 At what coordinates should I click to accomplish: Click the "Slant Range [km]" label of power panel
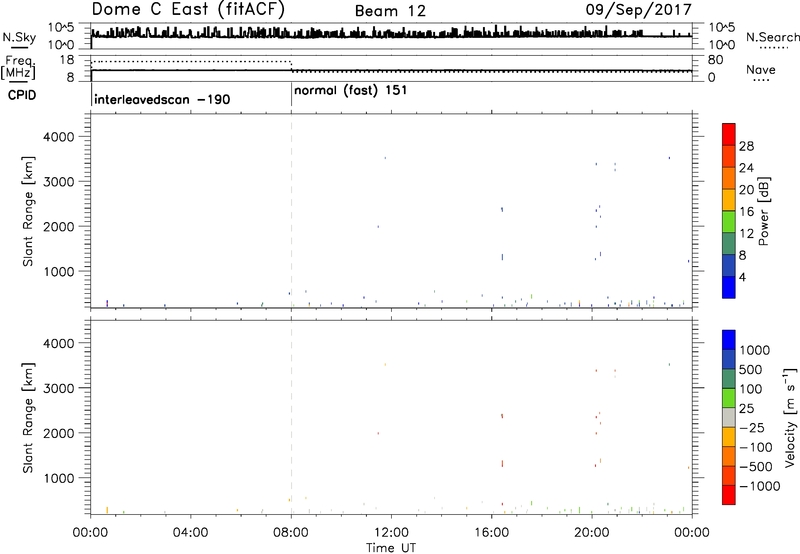[x=28, y=211]
